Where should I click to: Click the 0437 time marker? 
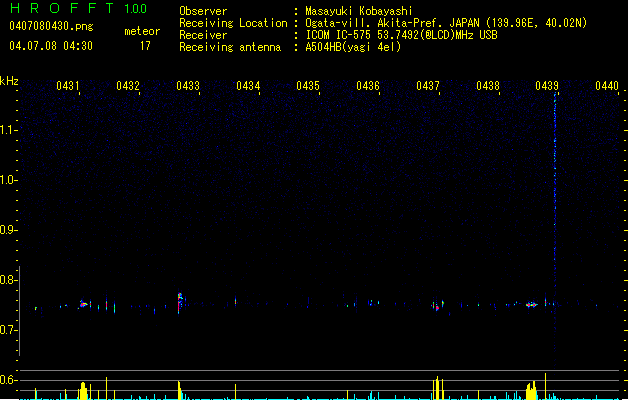click(x=428, y=86)
